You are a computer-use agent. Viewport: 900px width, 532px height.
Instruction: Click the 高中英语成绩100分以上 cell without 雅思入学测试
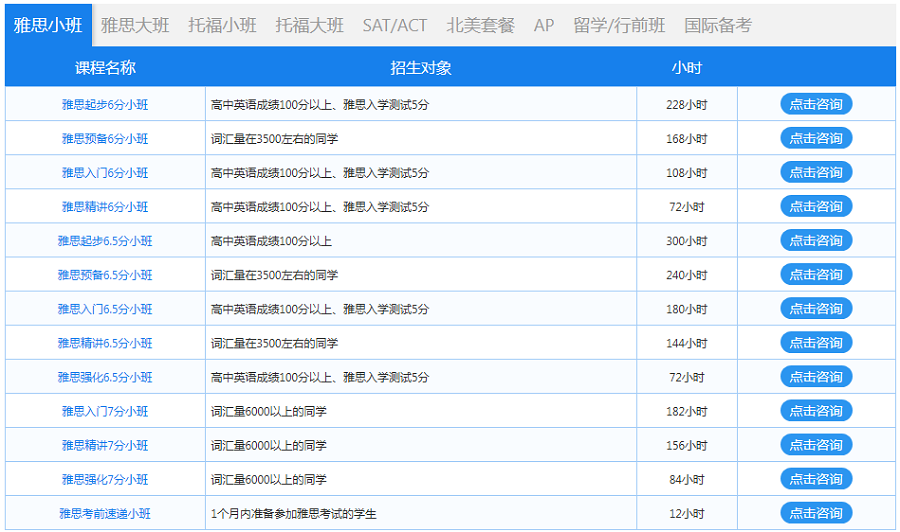tap(421, 240)
